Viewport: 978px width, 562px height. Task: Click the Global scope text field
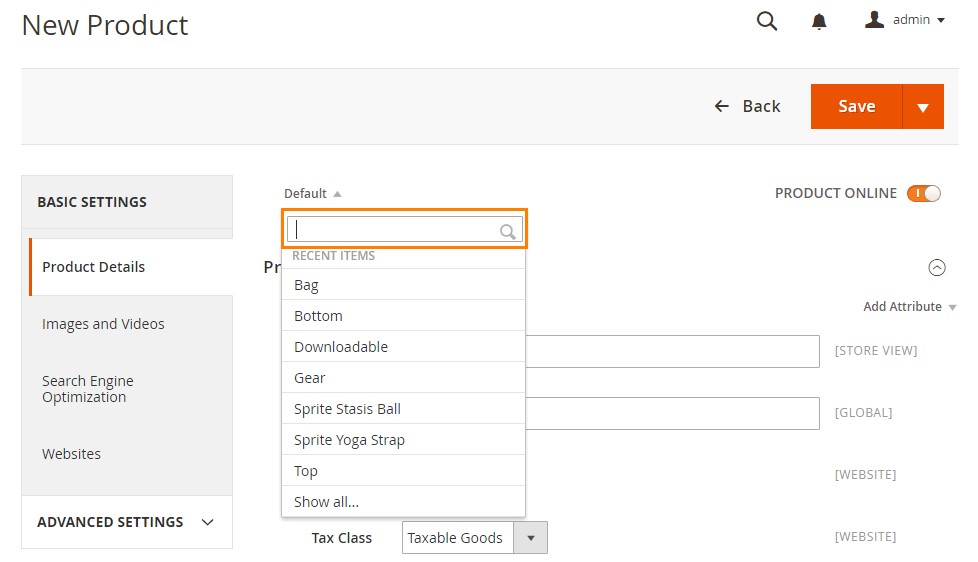pos(672,413)
